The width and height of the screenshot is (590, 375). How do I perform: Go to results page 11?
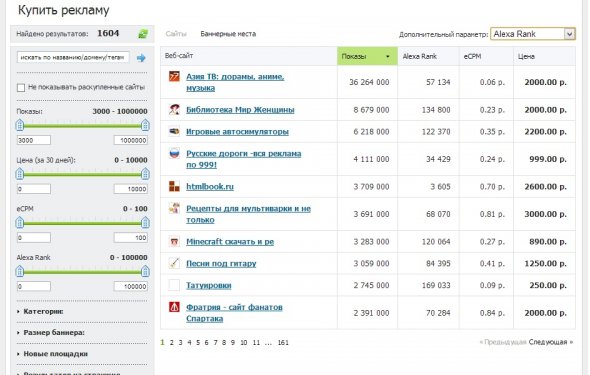click(x=256, y=343)
